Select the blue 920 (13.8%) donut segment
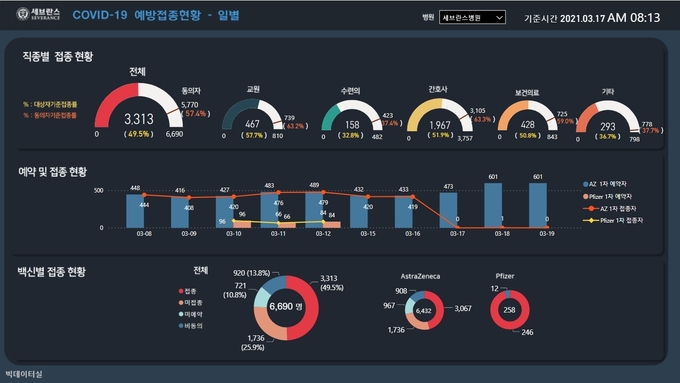The height and width of the screenshot is (383, 680). click(x=275, y=284)
